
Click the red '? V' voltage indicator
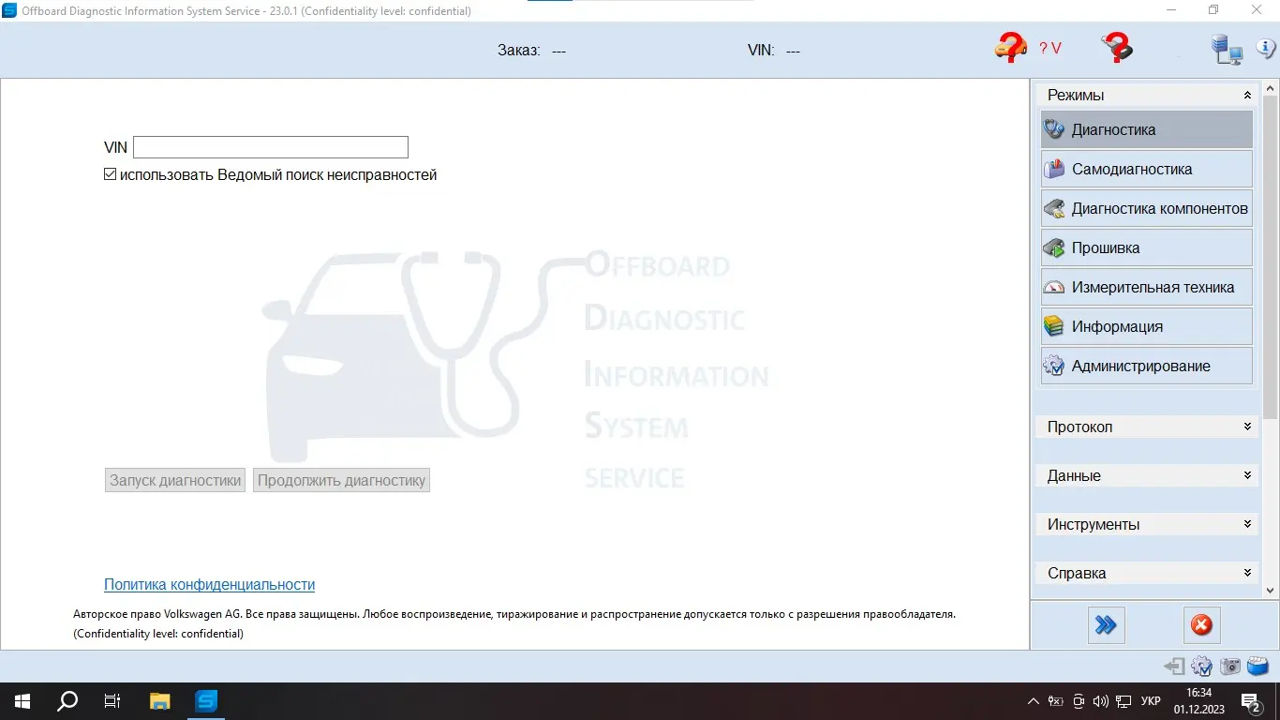pyautogui.click(x=1050, y=48)
